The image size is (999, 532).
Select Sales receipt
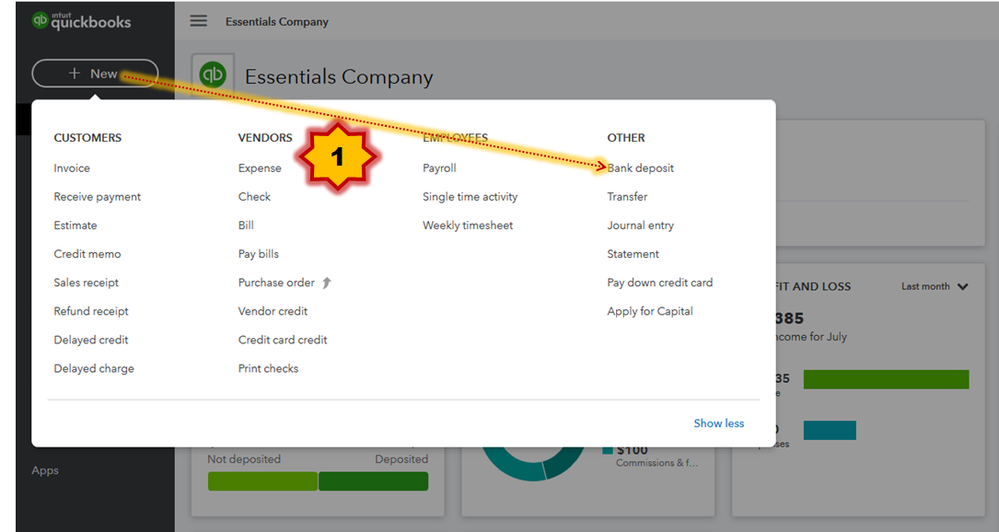click(x=86, y=283)
